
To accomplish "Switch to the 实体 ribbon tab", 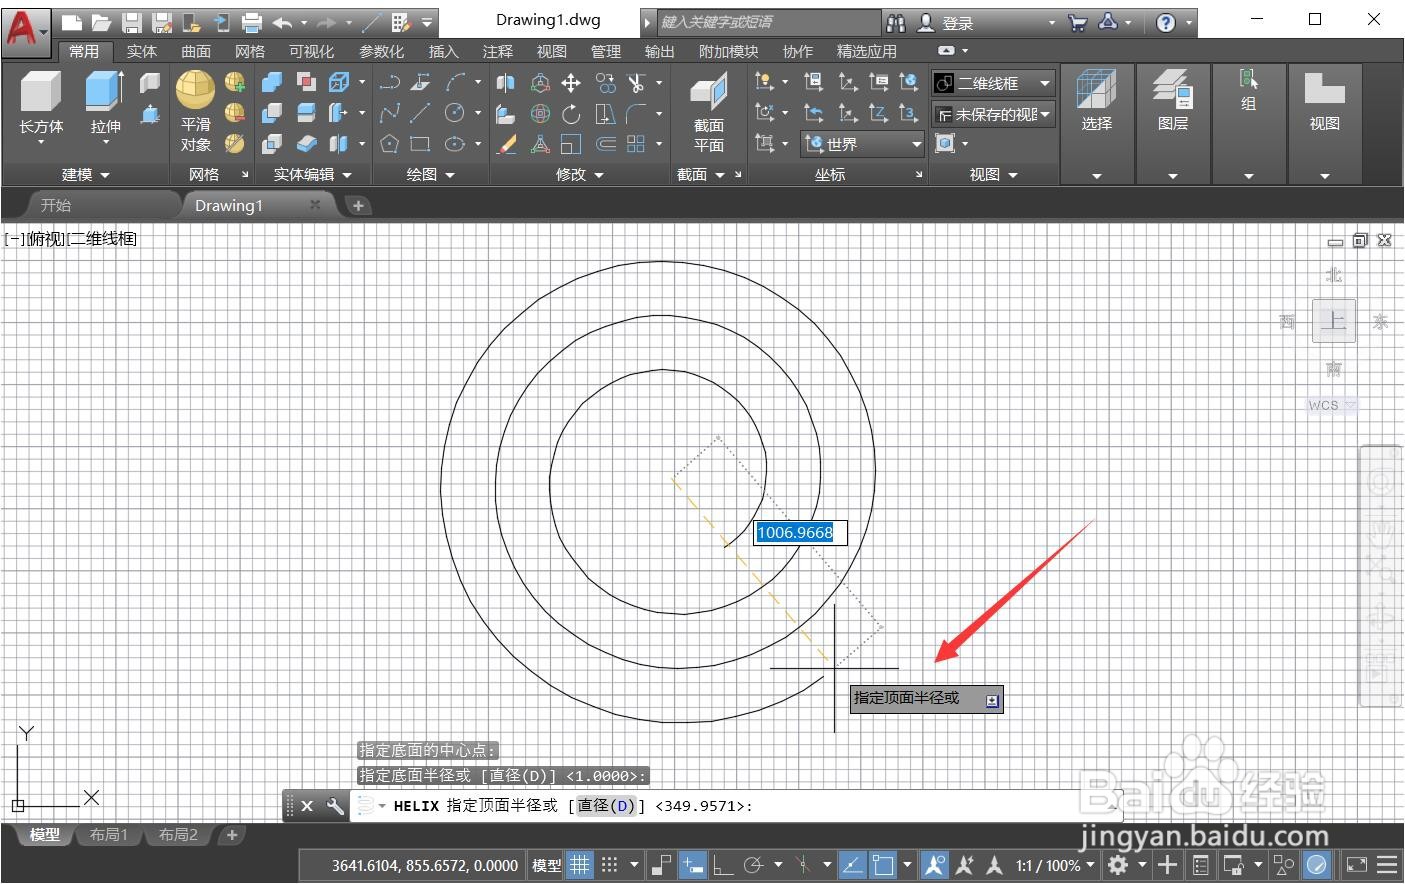I will [x=141, y=51].
